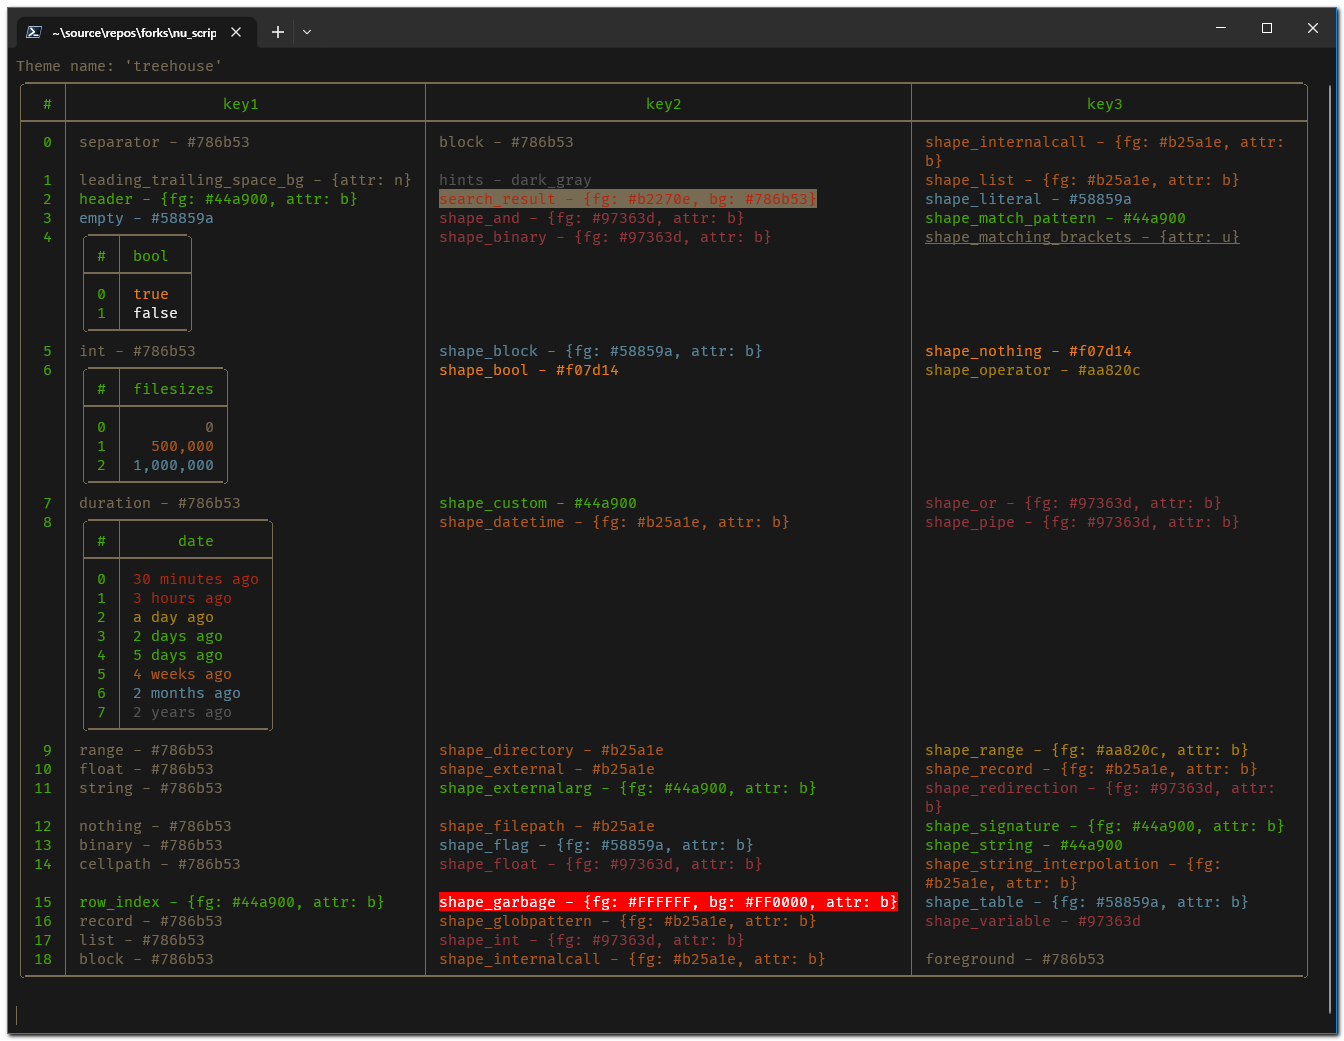This screenshot has height=1041, width=1344.
Task: Click the key3 column header
Action: 1105,104
